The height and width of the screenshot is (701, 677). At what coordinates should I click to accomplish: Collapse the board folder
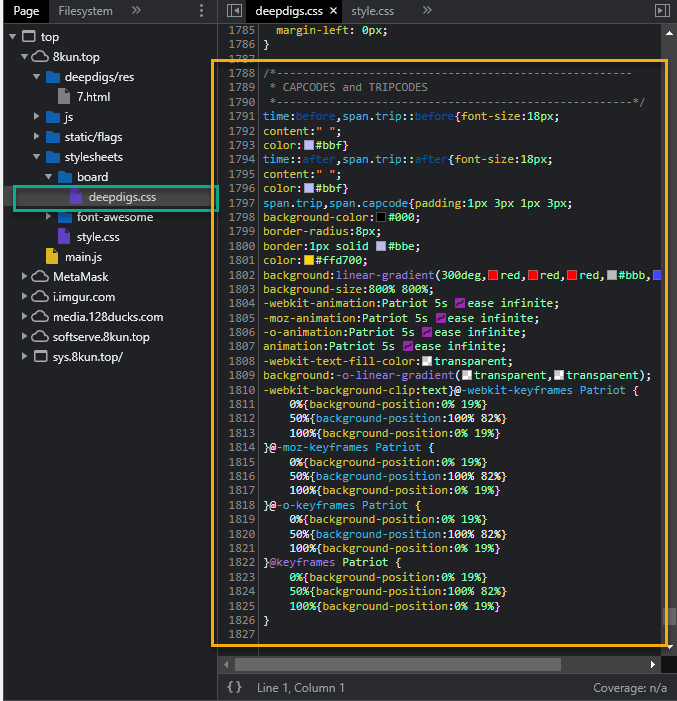click(49, 177)
